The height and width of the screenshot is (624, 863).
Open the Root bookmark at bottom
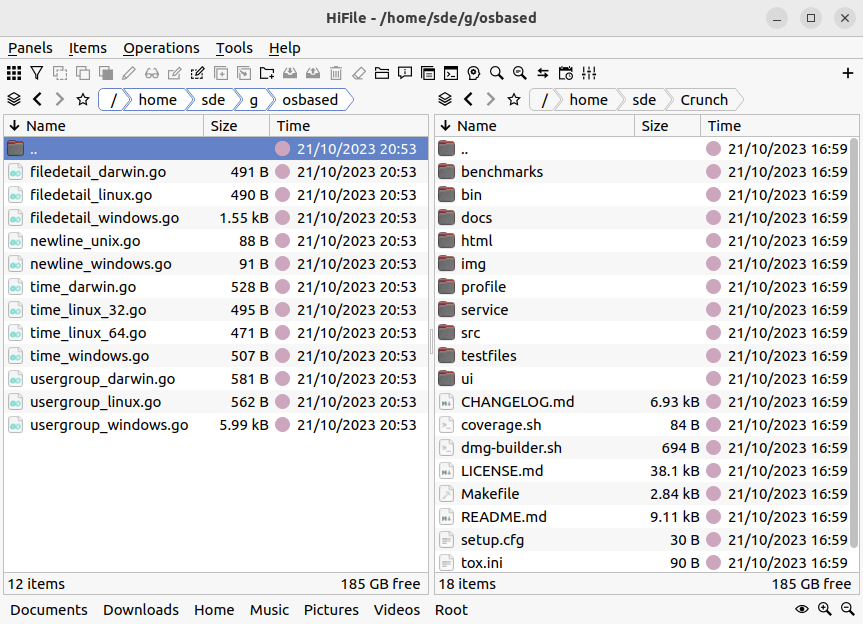point(451,610)
